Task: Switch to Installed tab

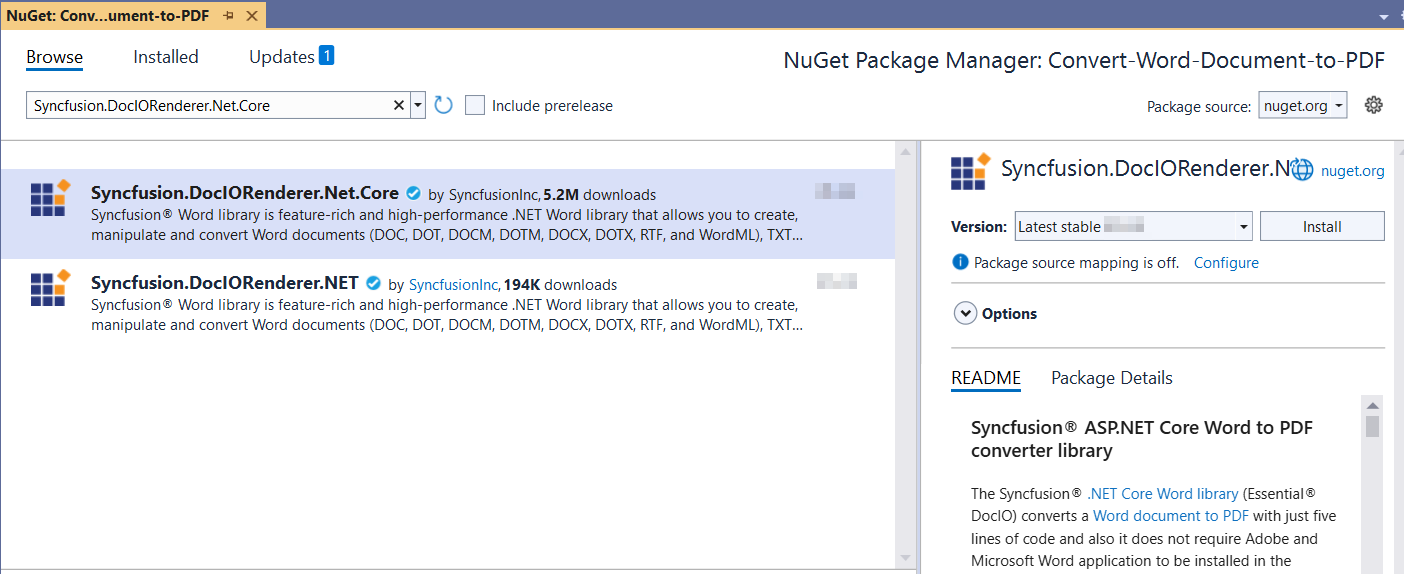Action: point(166,57)
